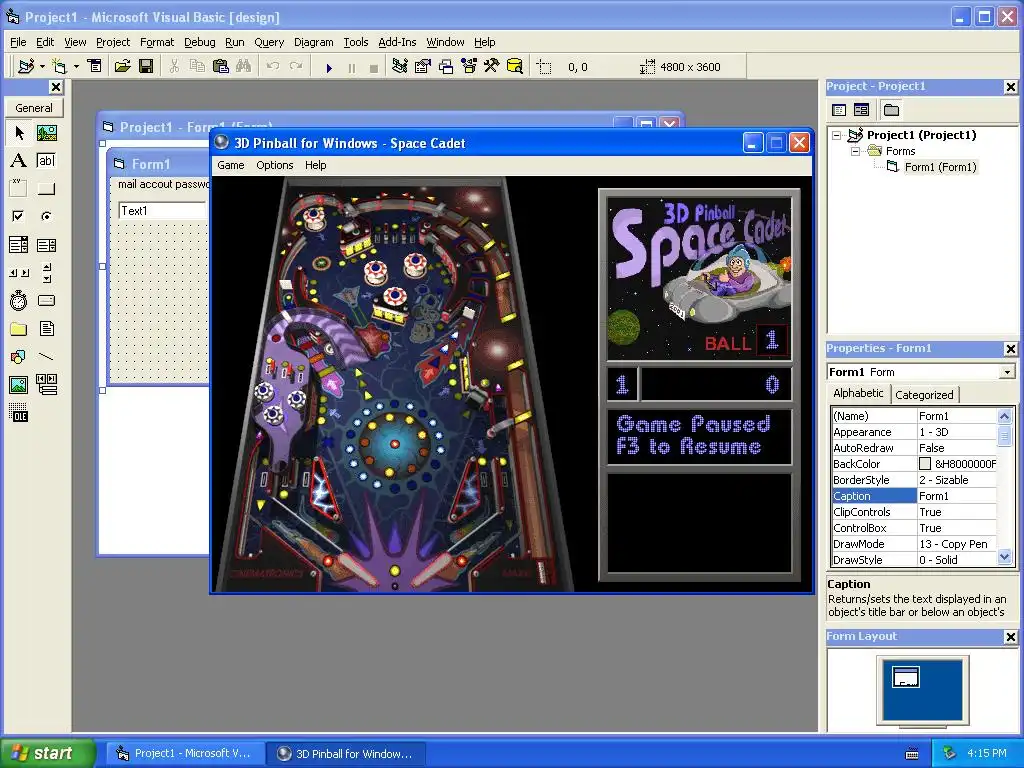This screenshot has height=768, width=1024.
Task: Click the Form Layout Window toolbar icon
Action: (x=446, y=66)
